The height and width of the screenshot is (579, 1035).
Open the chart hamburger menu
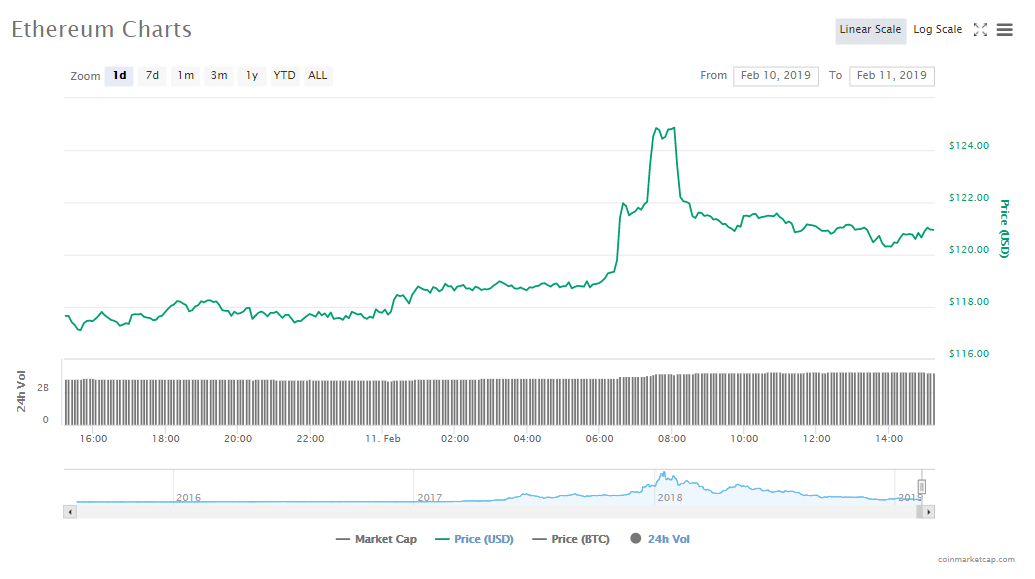1004,30
